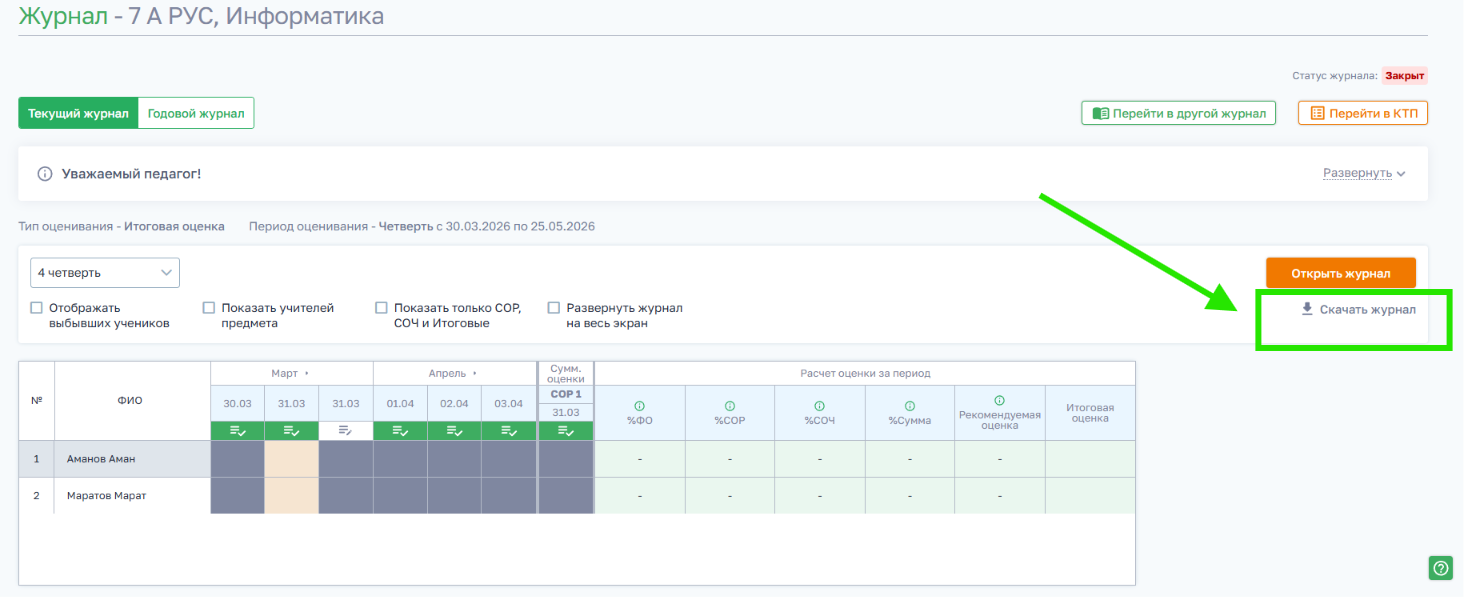The image size is (1464, 597).
Task: Click the green help question mark icon
Action: click(x=1440, y=568)
